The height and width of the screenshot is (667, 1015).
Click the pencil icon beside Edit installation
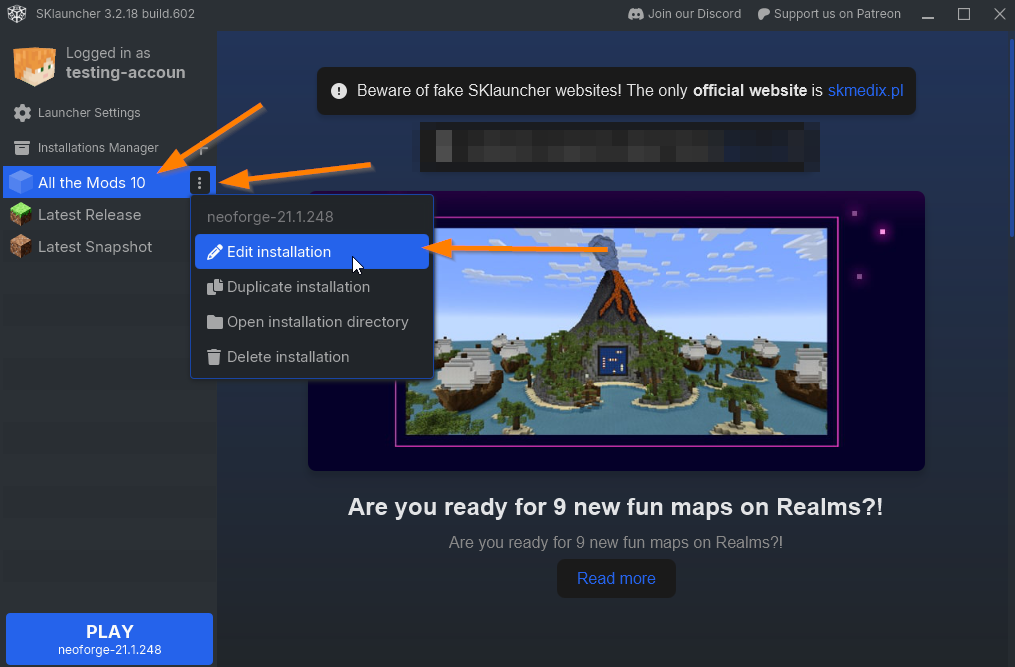[214, 252]
